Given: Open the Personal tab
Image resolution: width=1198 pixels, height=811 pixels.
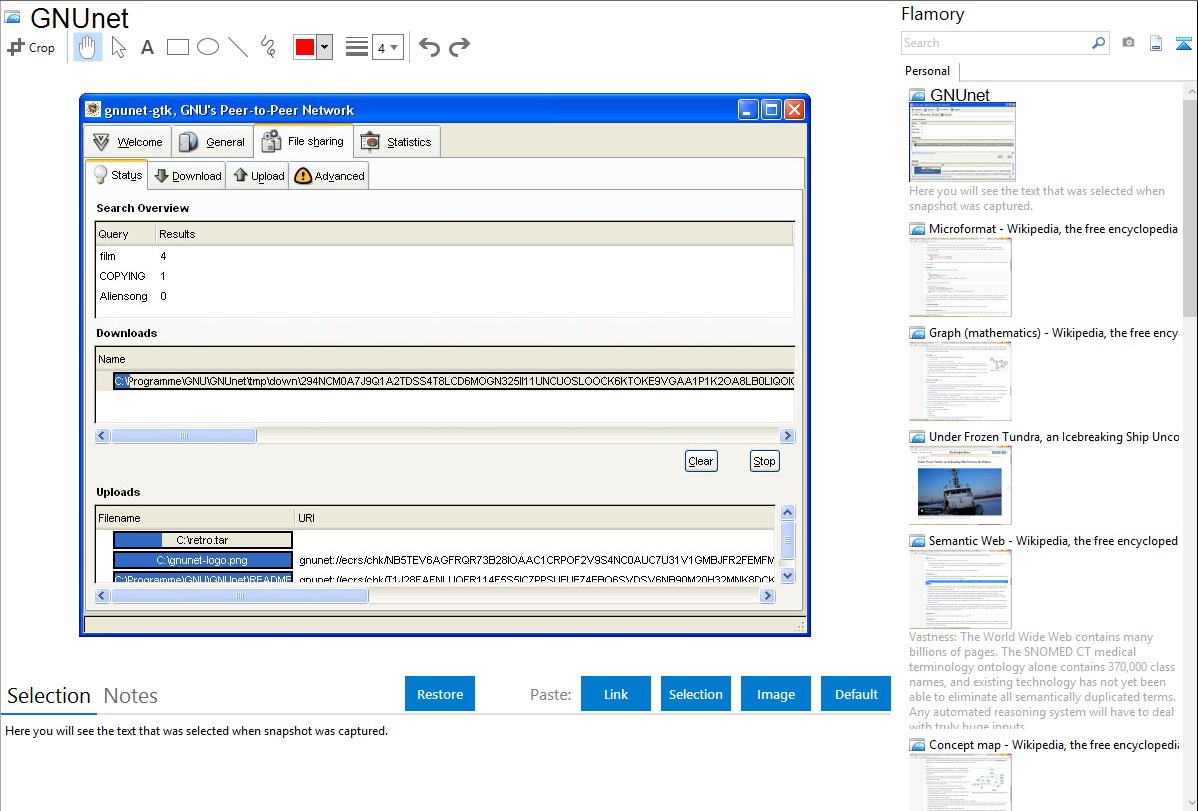Looking at the screenshot, I should [928, 71].
